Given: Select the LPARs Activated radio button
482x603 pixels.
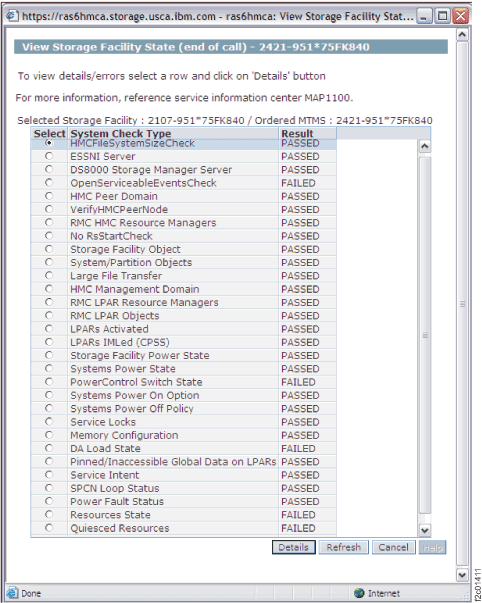Looking at the screenshot, I should click(49, 328).
